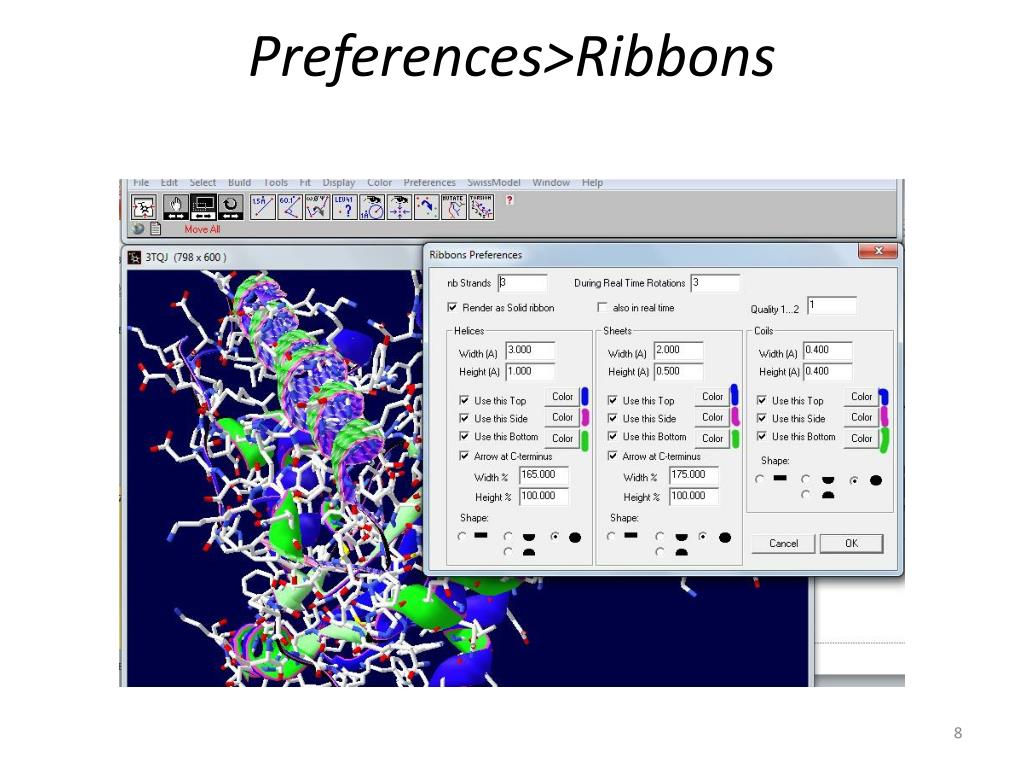Click the text document icon under toolbar
Viewport: 1024px width, 768px height.
pyautogui.click(x=155, y=229)
